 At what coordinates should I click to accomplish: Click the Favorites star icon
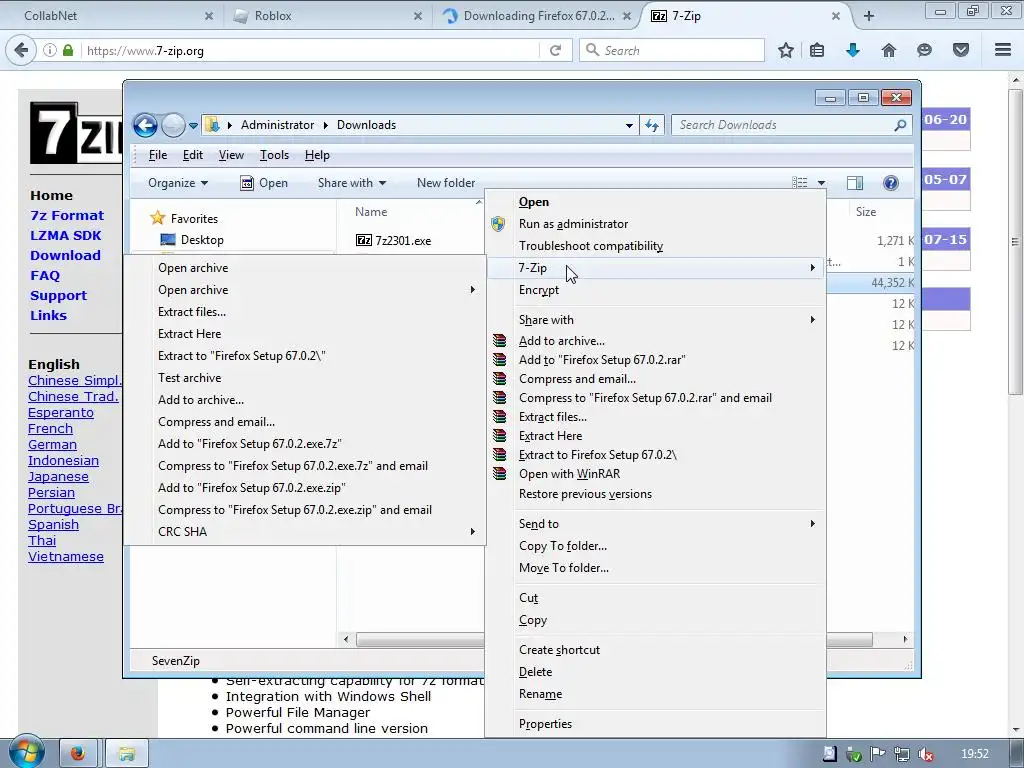pos(157,217)
